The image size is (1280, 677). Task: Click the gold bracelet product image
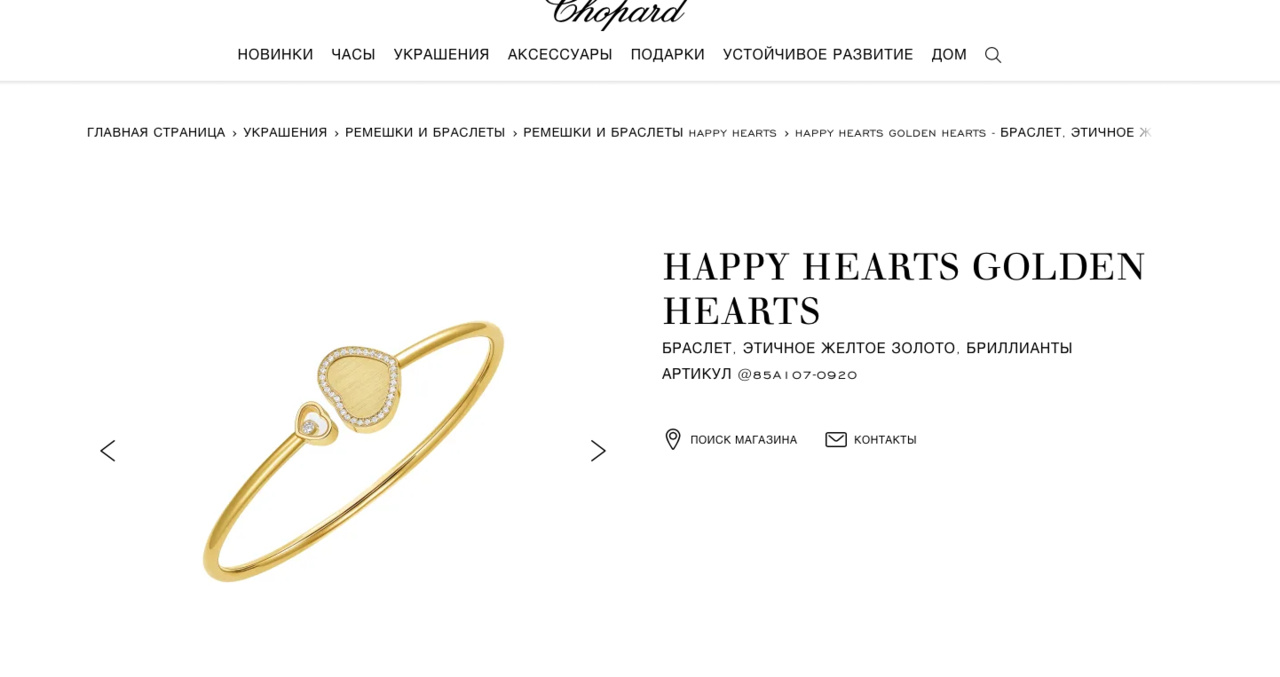coord(353,451)
